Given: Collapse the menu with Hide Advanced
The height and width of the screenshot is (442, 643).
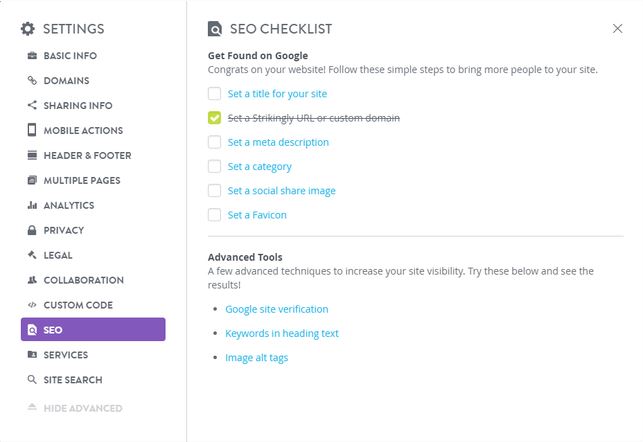Looking at the screenshot, I should [82, 408].
